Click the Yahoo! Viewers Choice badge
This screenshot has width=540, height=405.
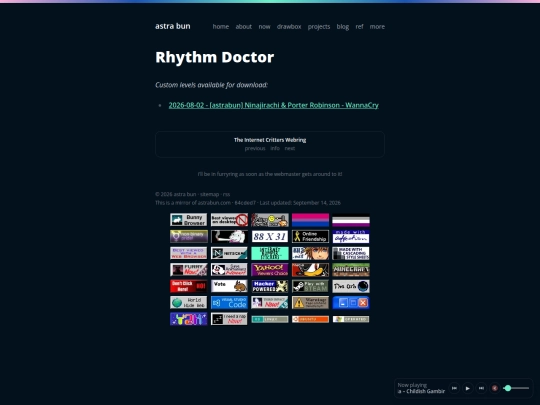270,269
